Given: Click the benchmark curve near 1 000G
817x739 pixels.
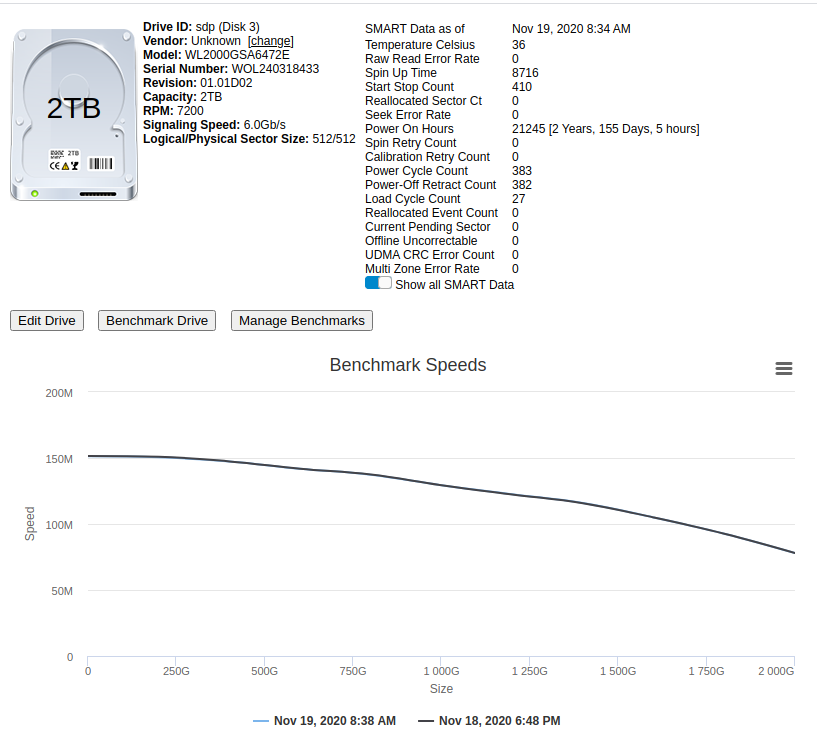Looking at the screenshot, I should pyautogui.click(x=441, y=485).
